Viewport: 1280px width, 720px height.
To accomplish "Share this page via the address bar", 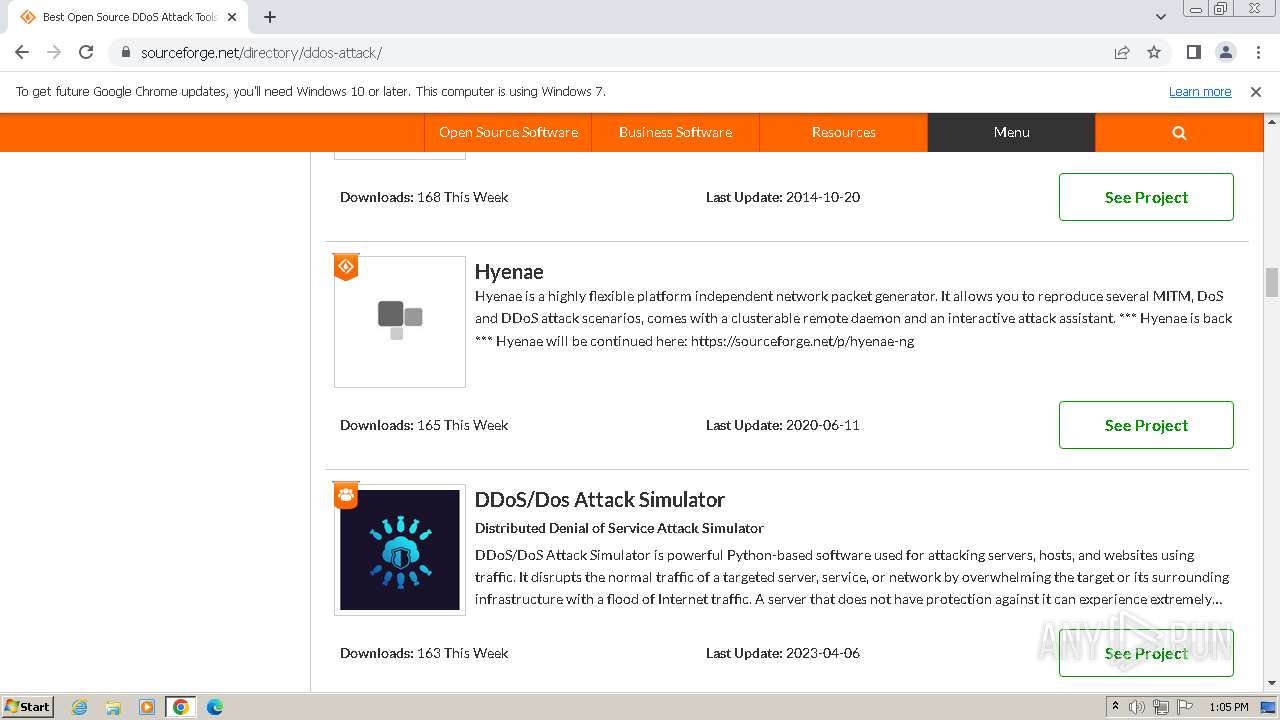I will click(x=1122, y=52).
